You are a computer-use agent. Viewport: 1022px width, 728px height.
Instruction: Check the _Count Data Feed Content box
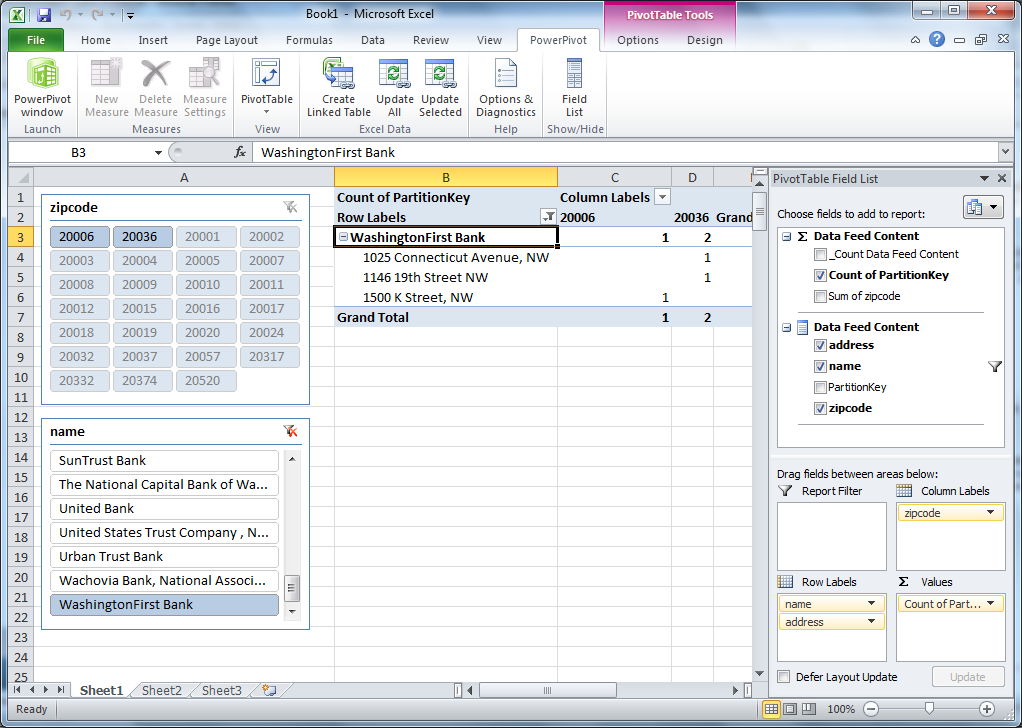821,254
